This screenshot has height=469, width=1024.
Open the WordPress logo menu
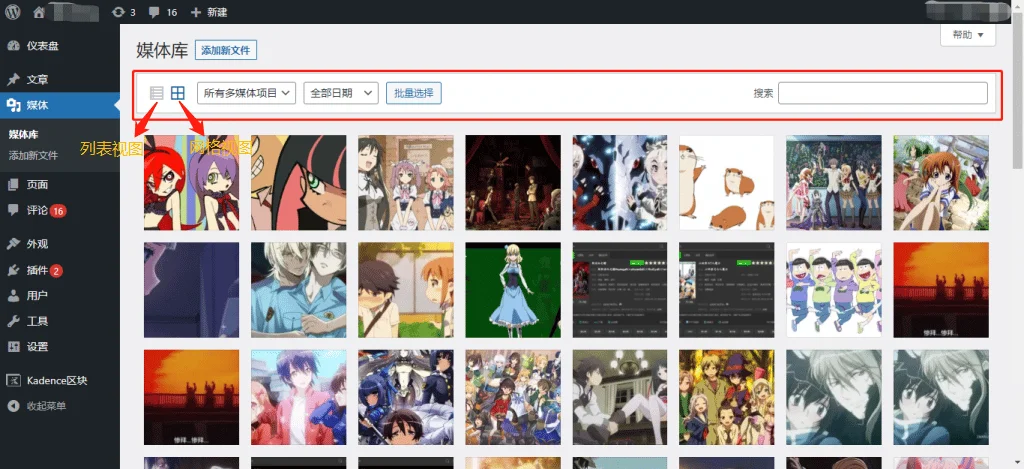click(13, 12)
